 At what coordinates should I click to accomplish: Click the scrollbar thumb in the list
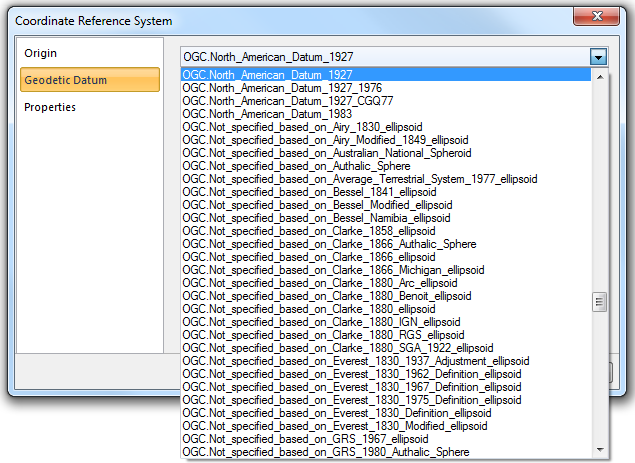pyautogui.click(x=600, y=302)
